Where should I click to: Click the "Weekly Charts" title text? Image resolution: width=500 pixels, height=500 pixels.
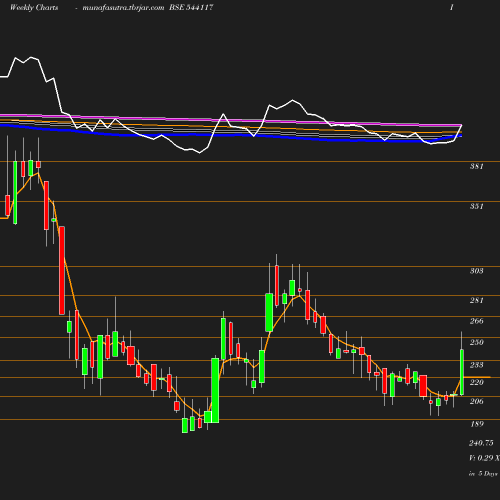tap(34, 8)
